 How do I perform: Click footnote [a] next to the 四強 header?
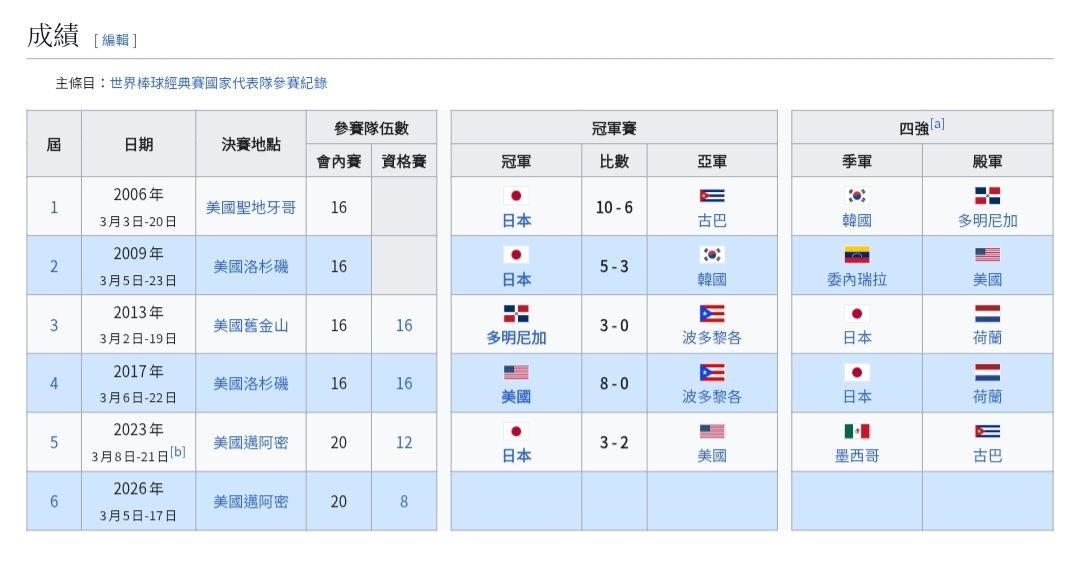(x=937, y=124)
